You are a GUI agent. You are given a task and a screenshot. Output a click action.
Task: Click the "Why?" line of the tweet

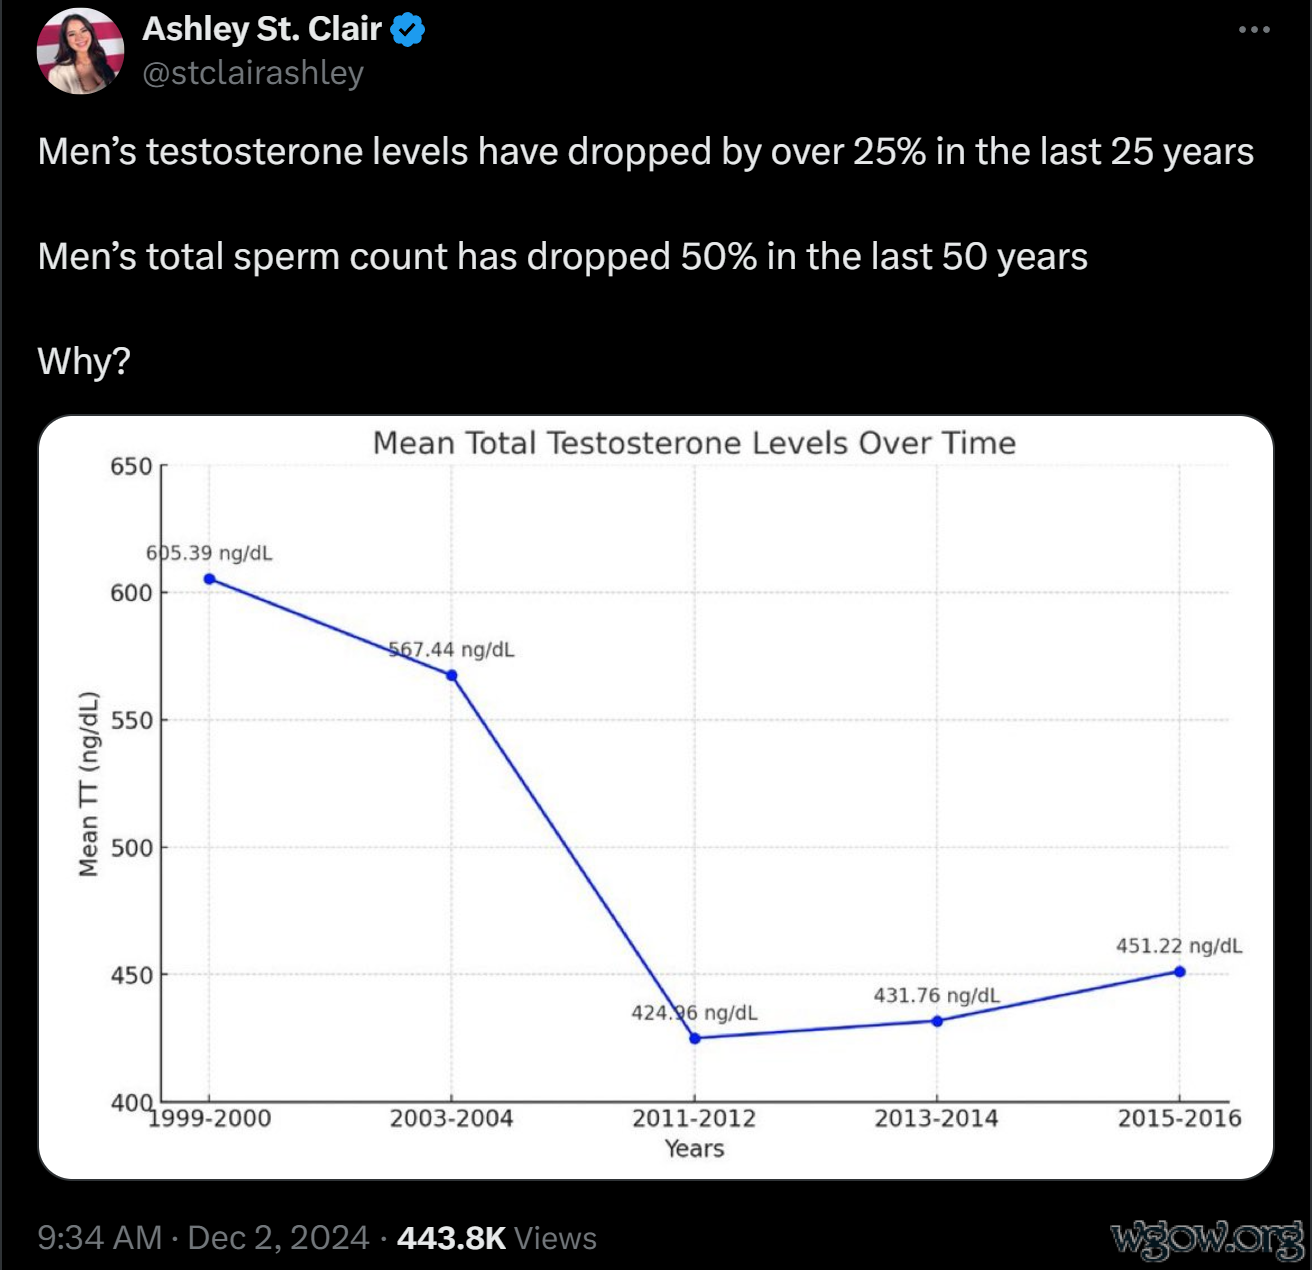click(x=84, y=361)
